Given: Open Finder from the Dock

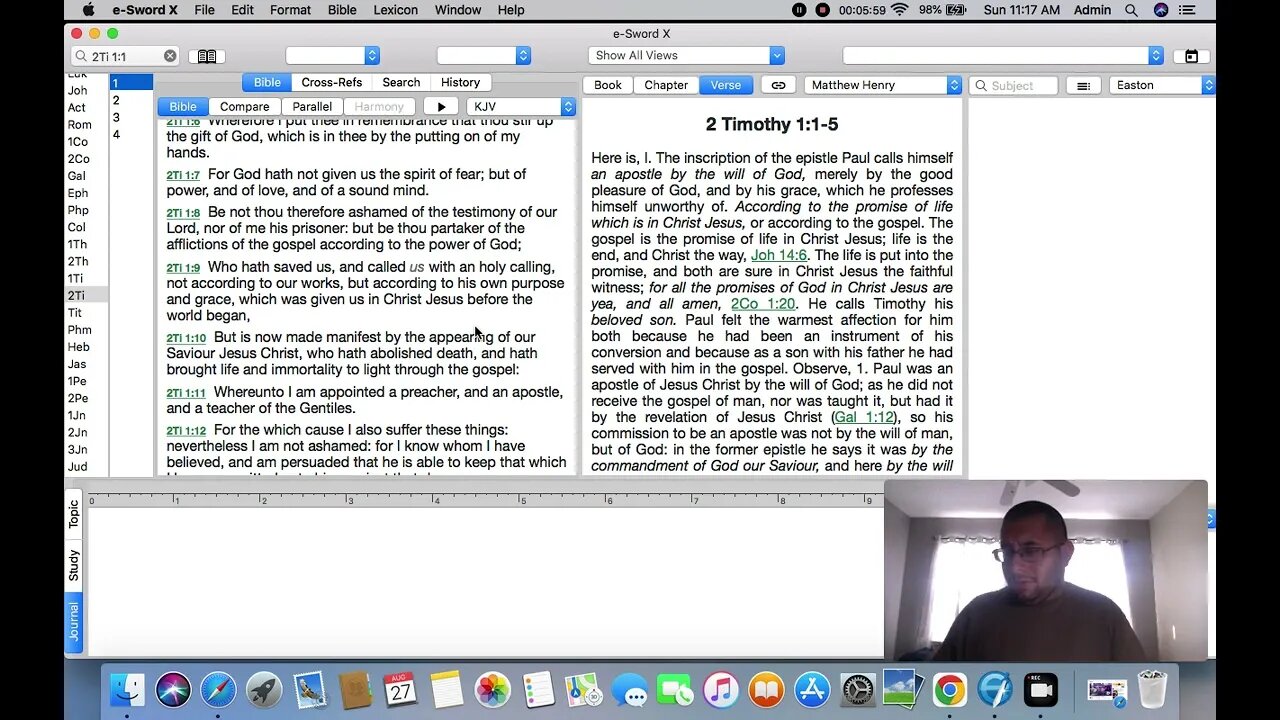Looking at the screenshot, I should [x=127, y=690].
